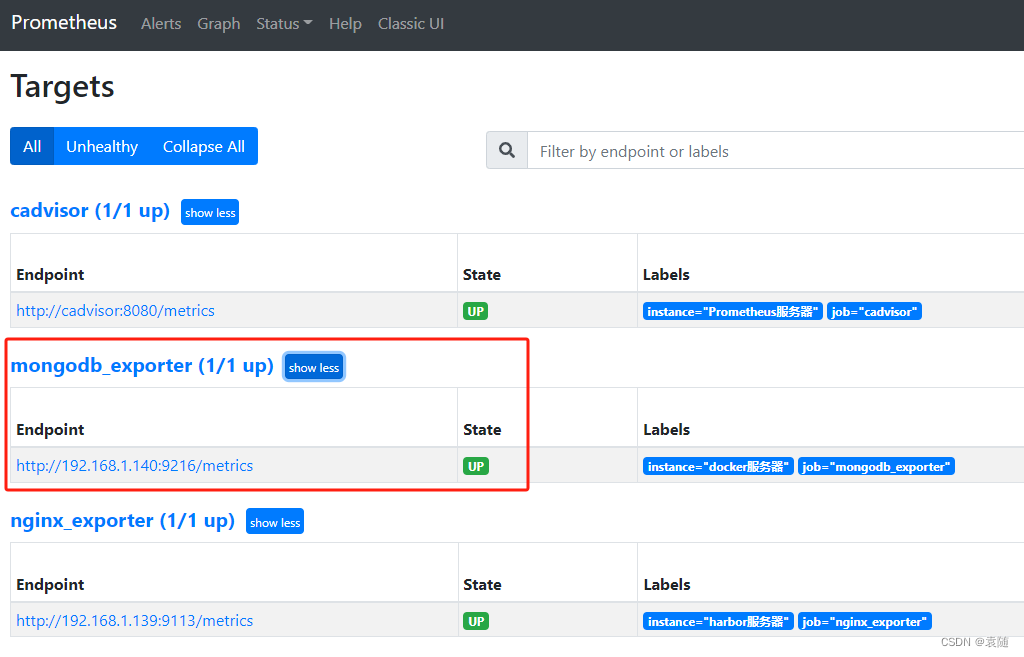The height and width of the screenshot is (657, 1024).
Task: Open the cadvisor metrics endpoint link
Action: (x=115, y=310)
